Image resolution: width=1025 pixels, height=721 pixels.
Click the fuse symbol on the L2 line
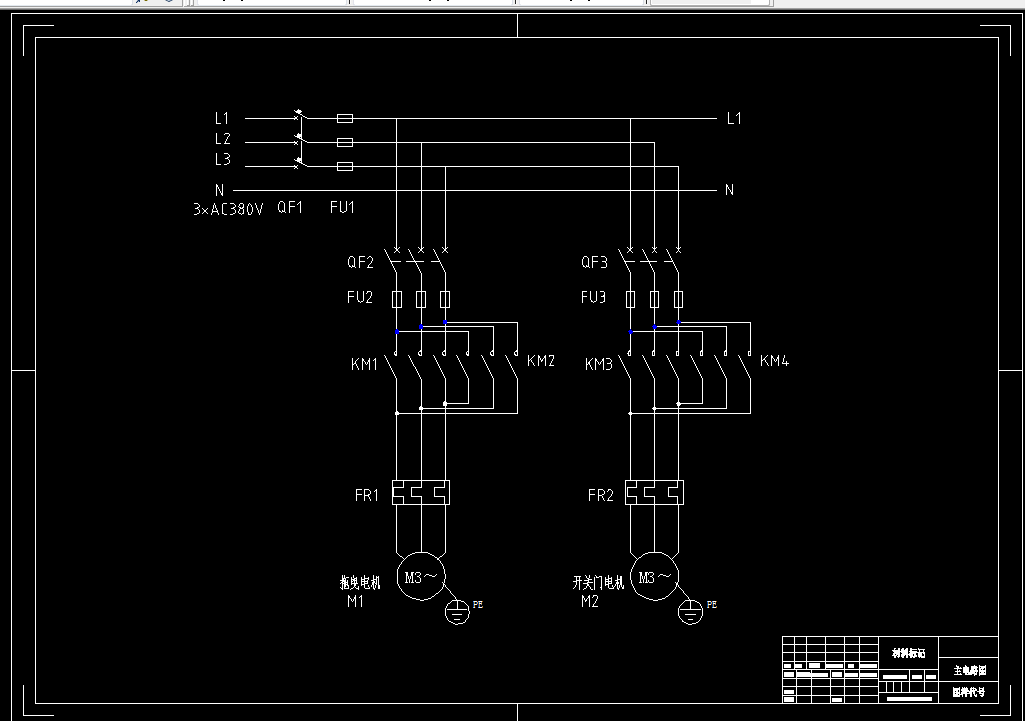point(344,142)
